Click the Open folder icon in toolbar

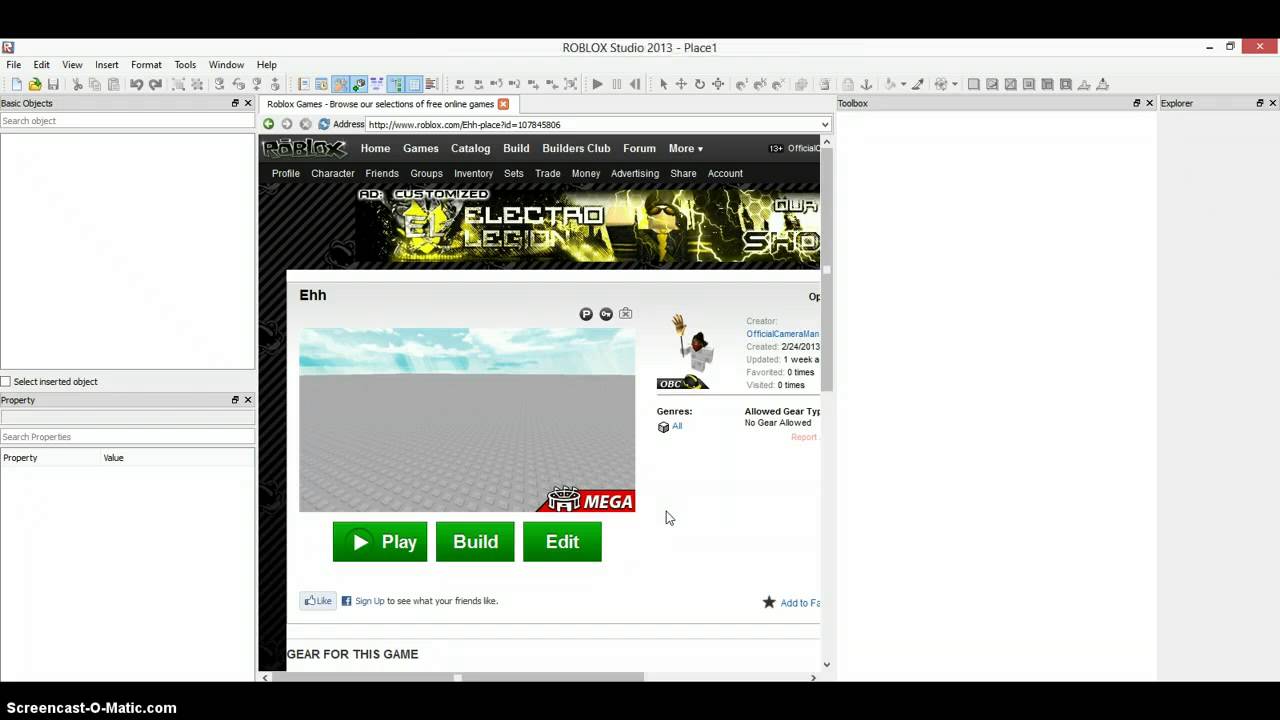pos(35,84)
